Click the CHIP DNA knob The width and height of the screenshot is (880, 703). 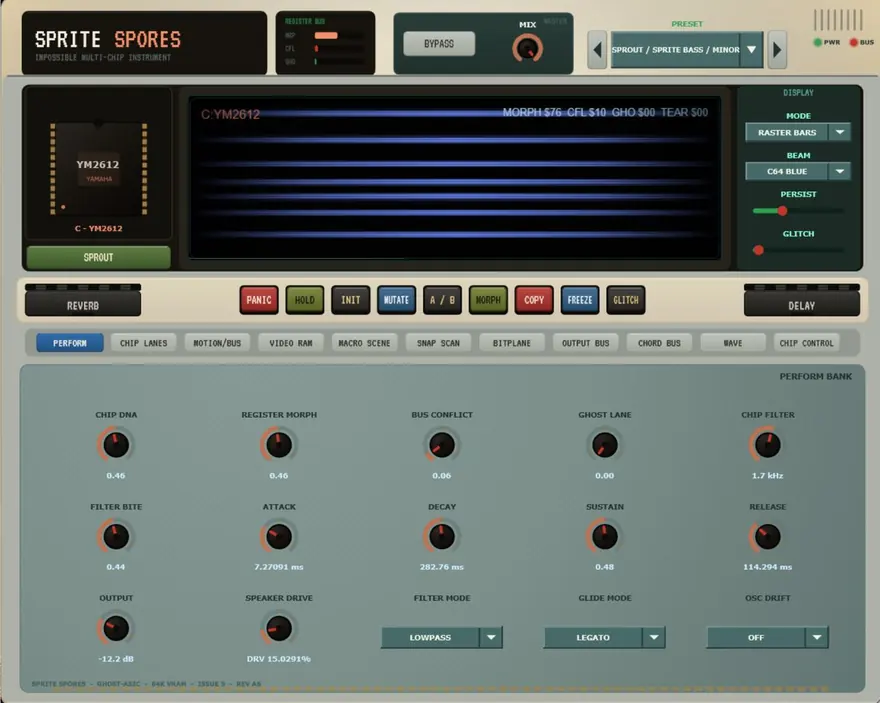coord(116,445)
